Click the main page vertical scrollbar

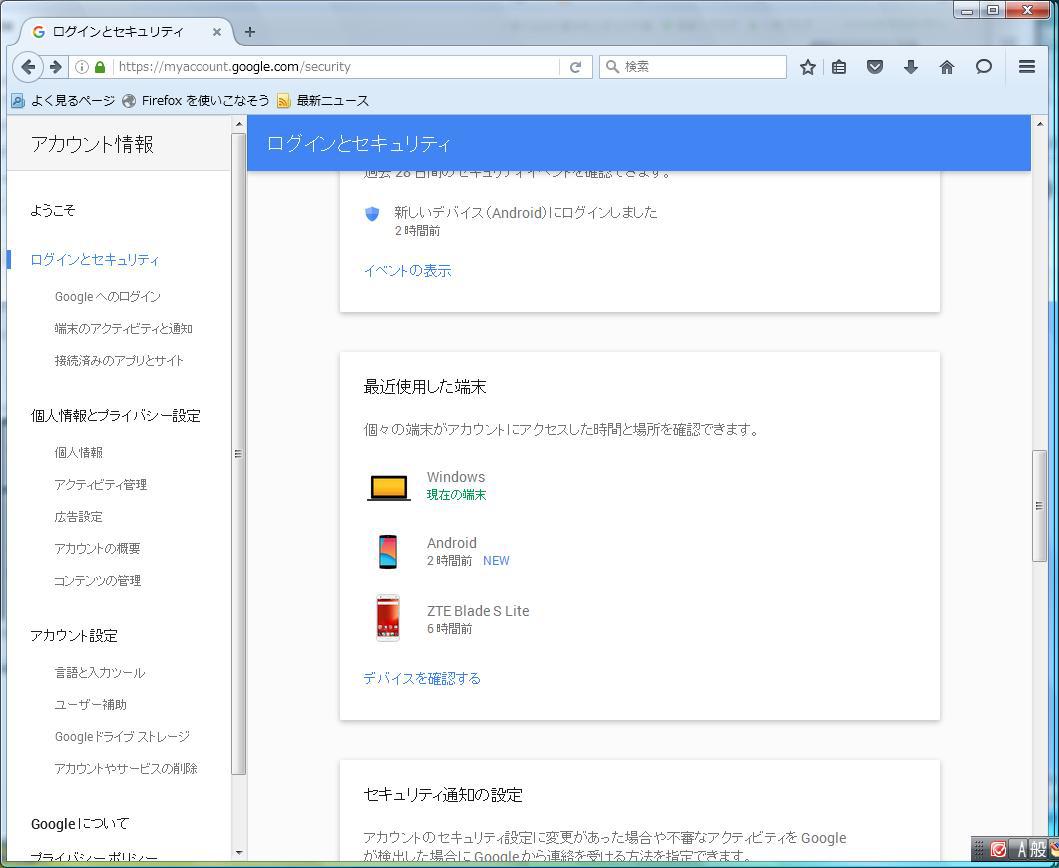pos(1039,505)
